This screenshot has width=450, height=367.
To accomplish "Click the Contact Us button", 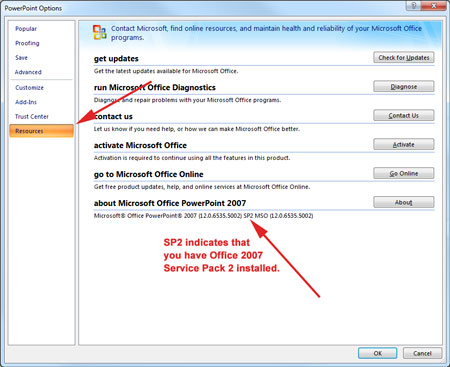I will click(404, 115).
